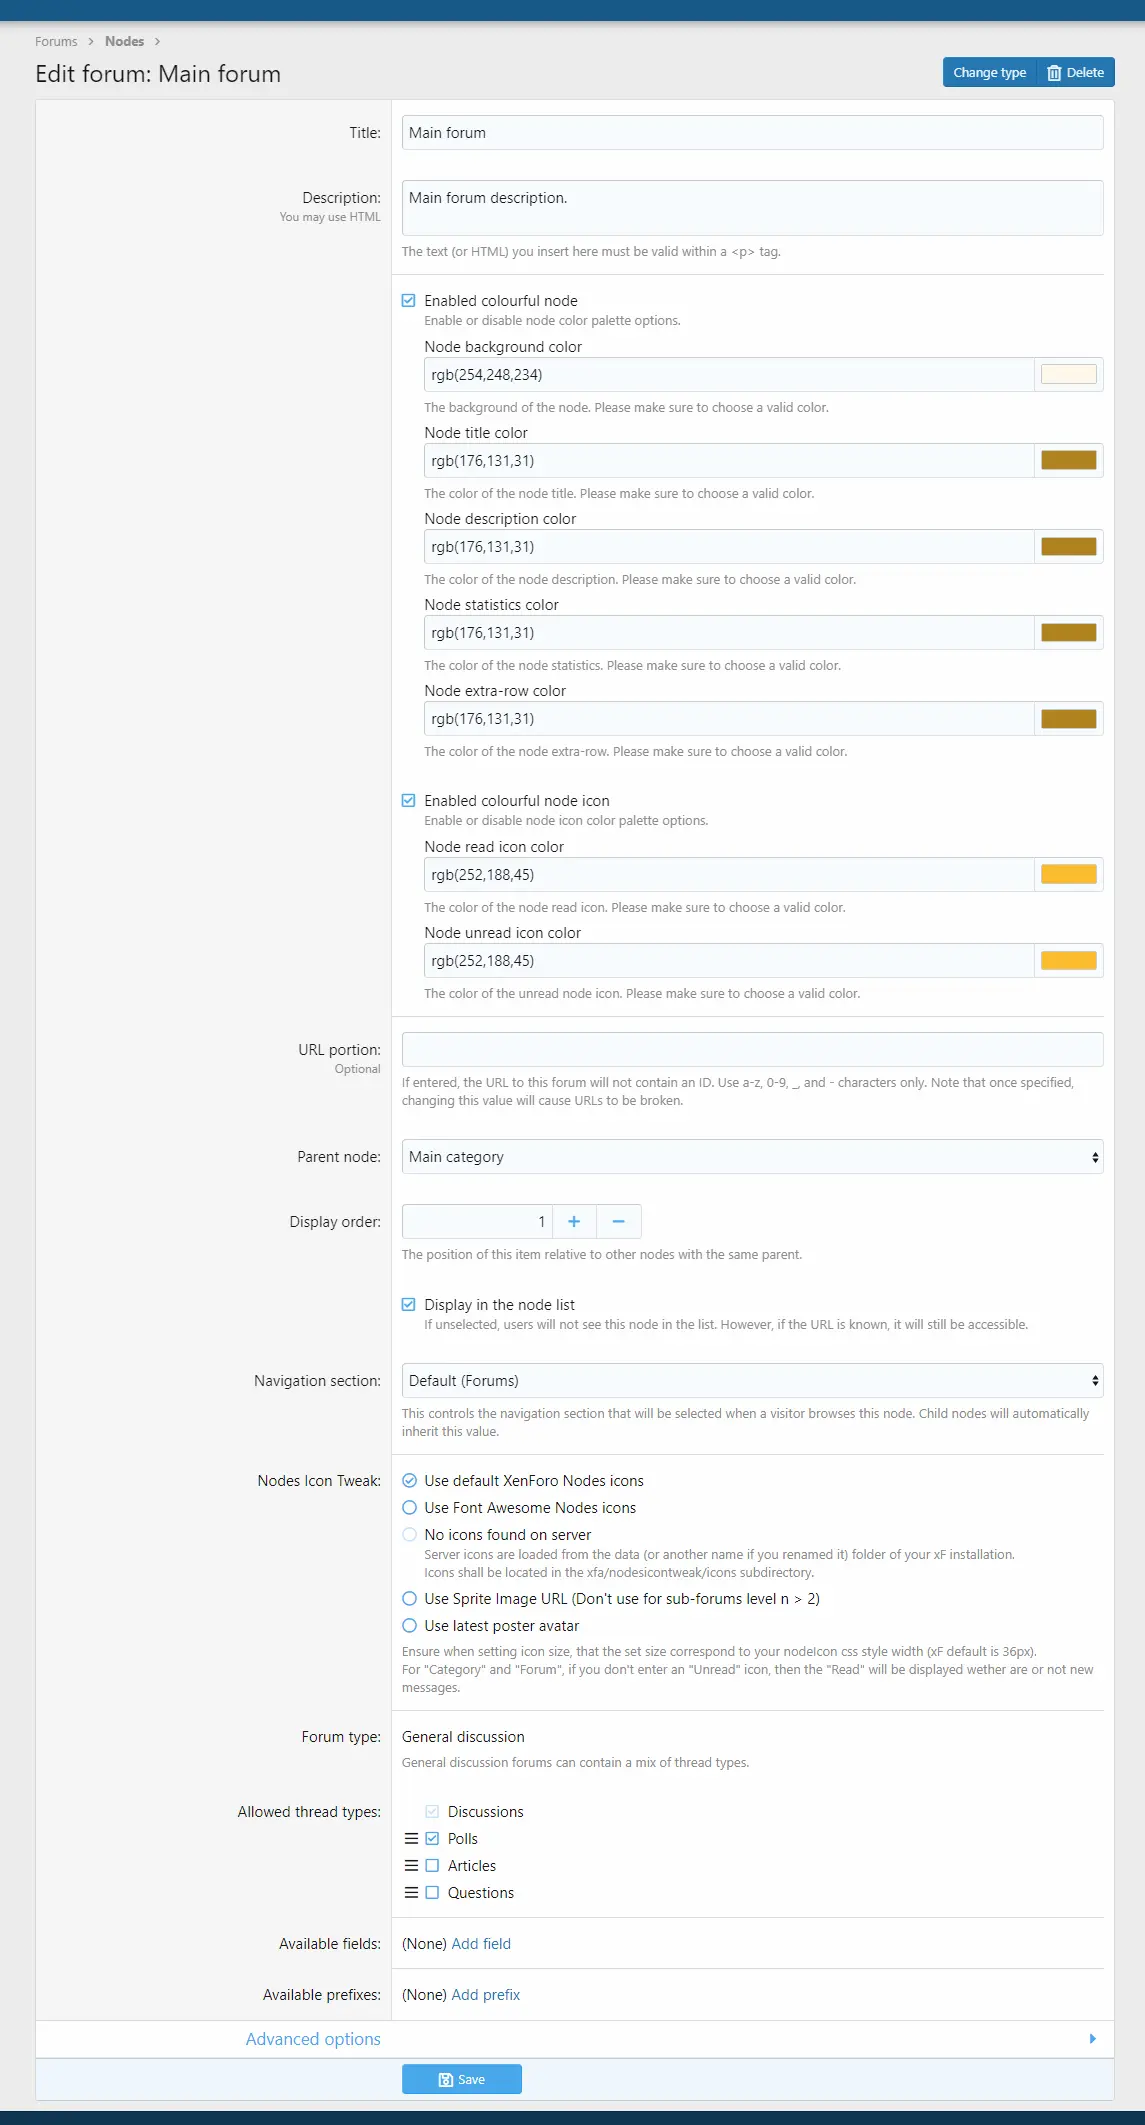Viewport: 1145px width, 2125px height.
Task: Click the trash Delete icon button
Action: click(x=1076, y=72)
